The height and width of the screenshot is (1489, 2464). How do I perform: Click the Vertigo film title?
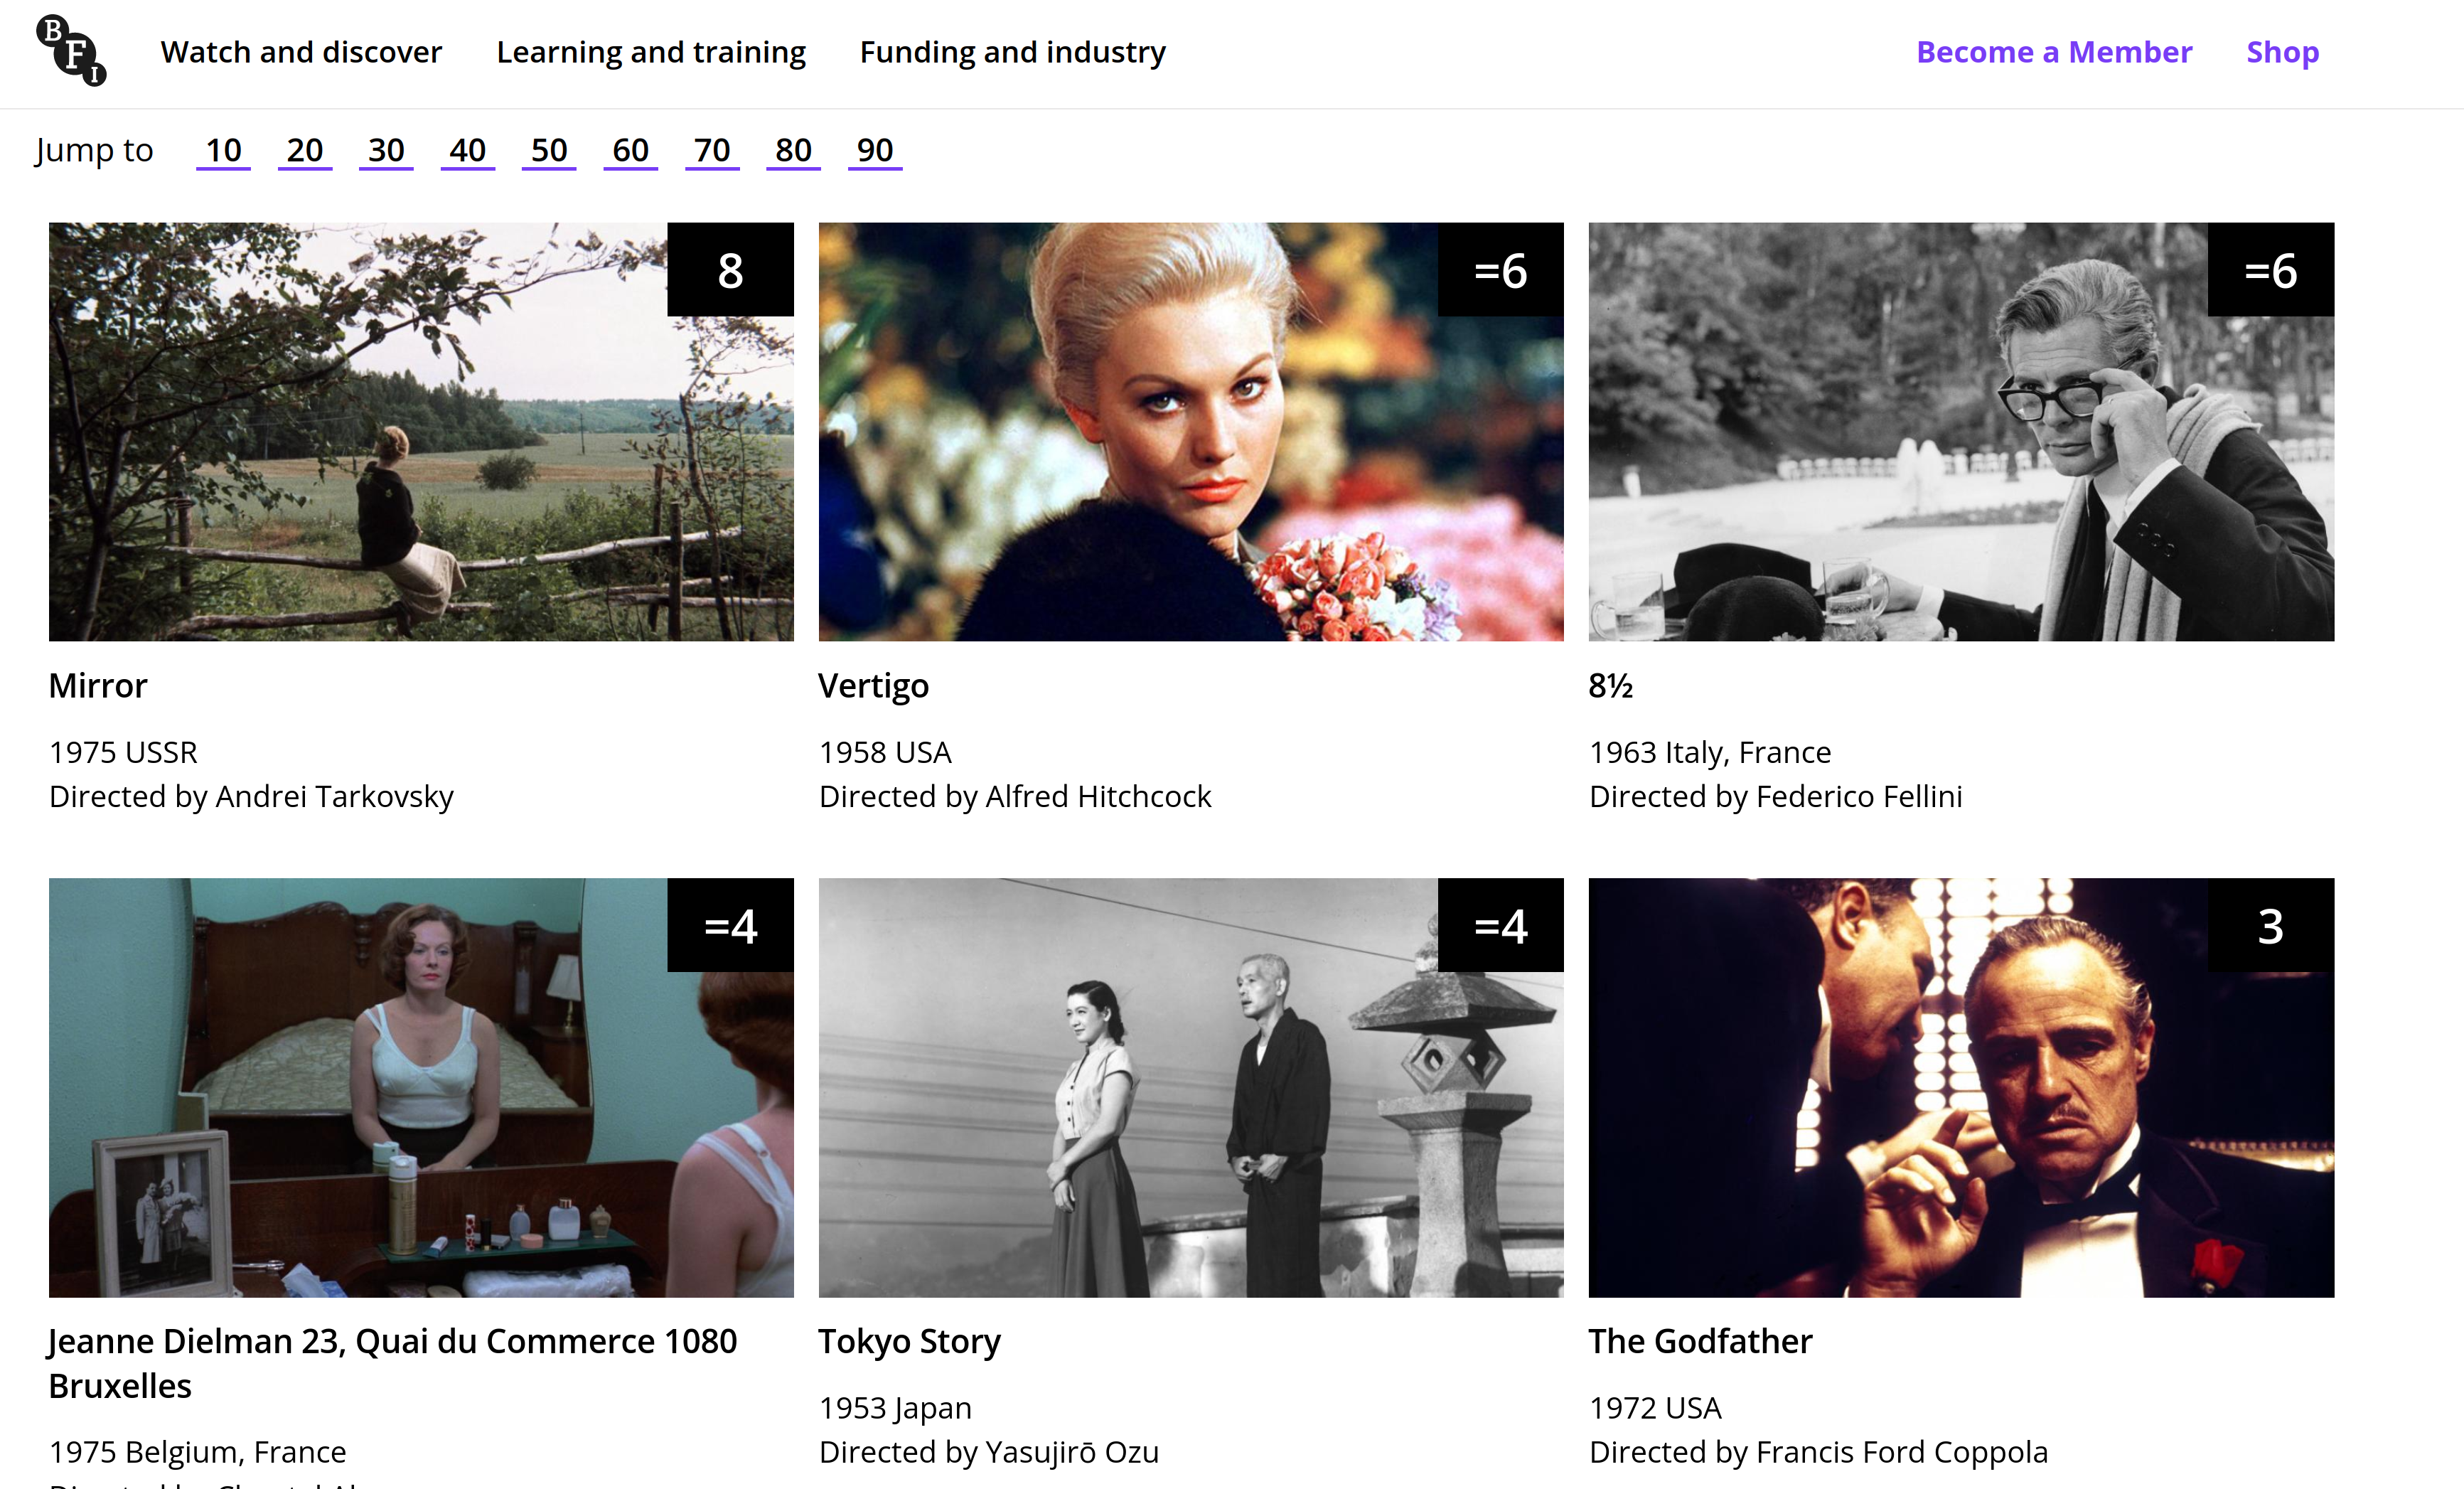(874, 686)
